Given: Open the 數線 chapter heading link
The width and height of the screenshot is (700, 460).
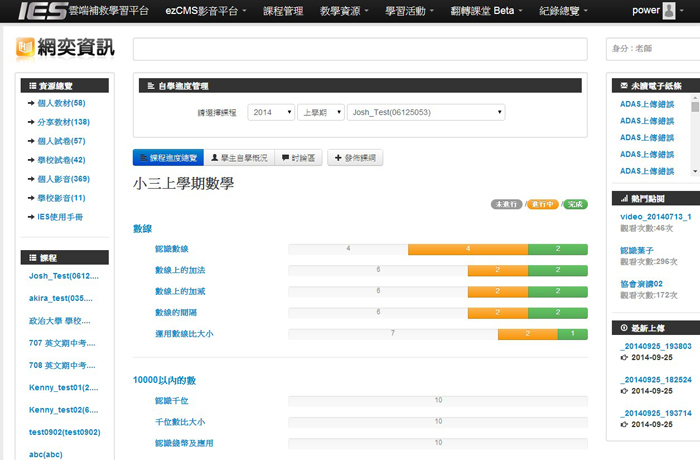Looking at the screenshot, I should coord(142,229).
